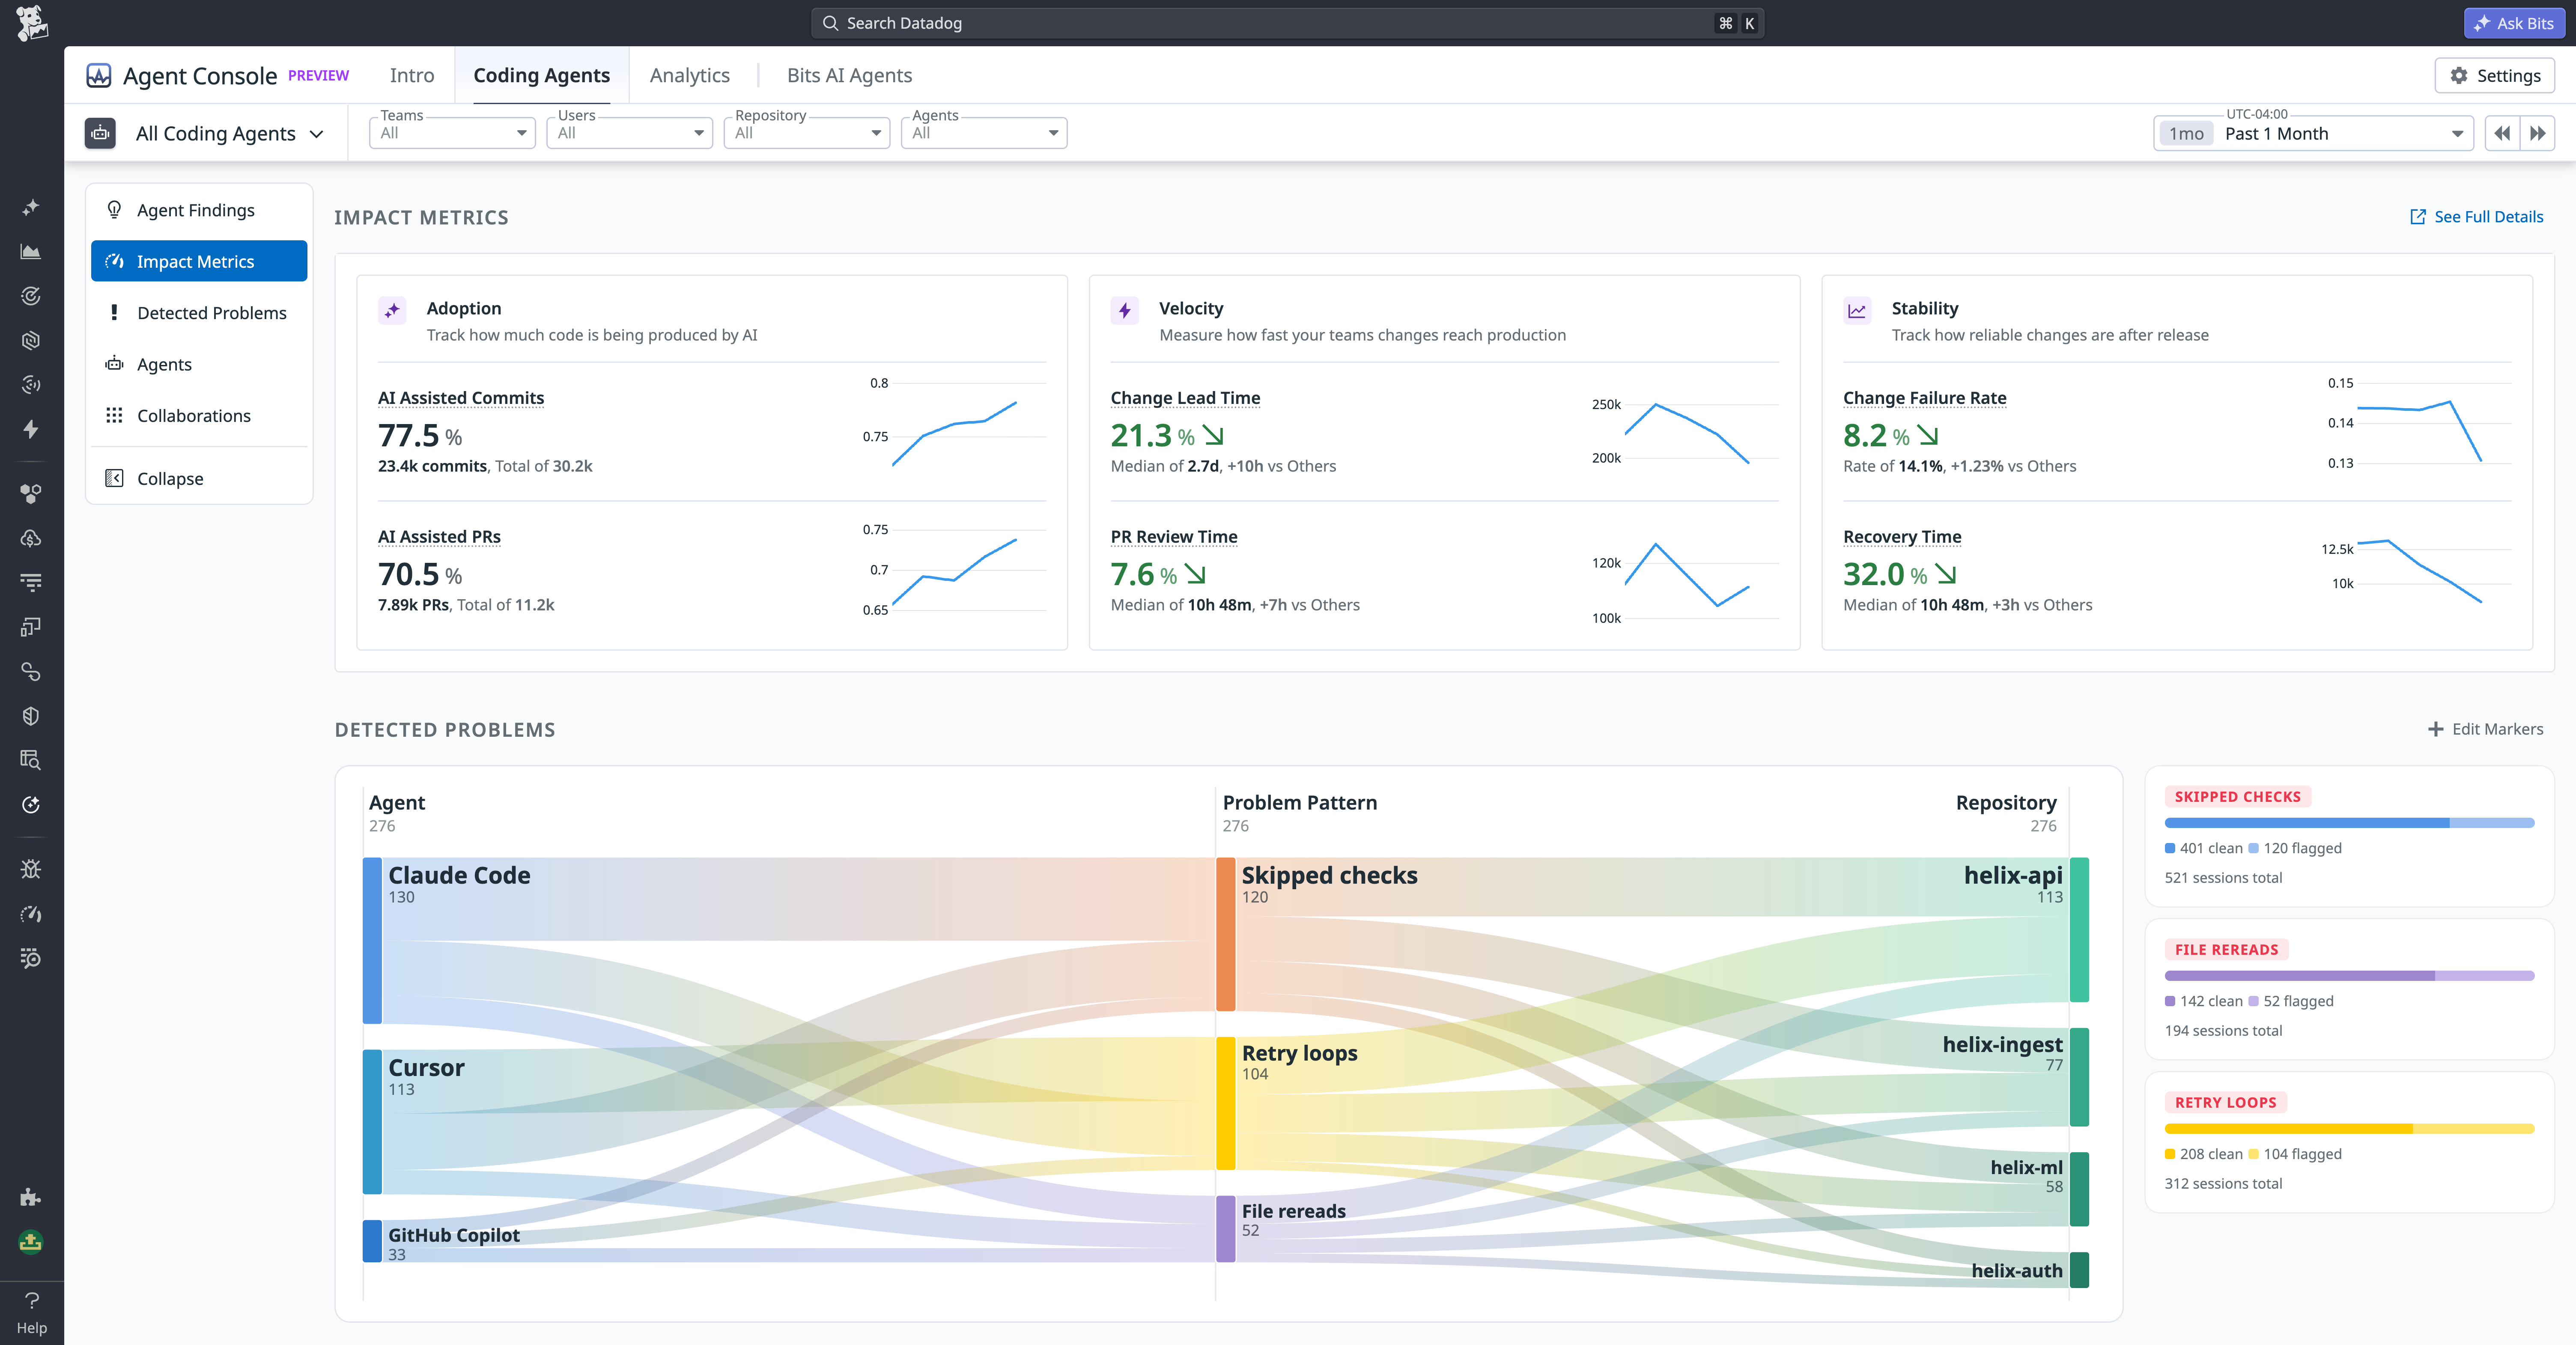Select the Retry loops Sankey node
Screen dimensions: 2576x1345
(1226, 1103)
